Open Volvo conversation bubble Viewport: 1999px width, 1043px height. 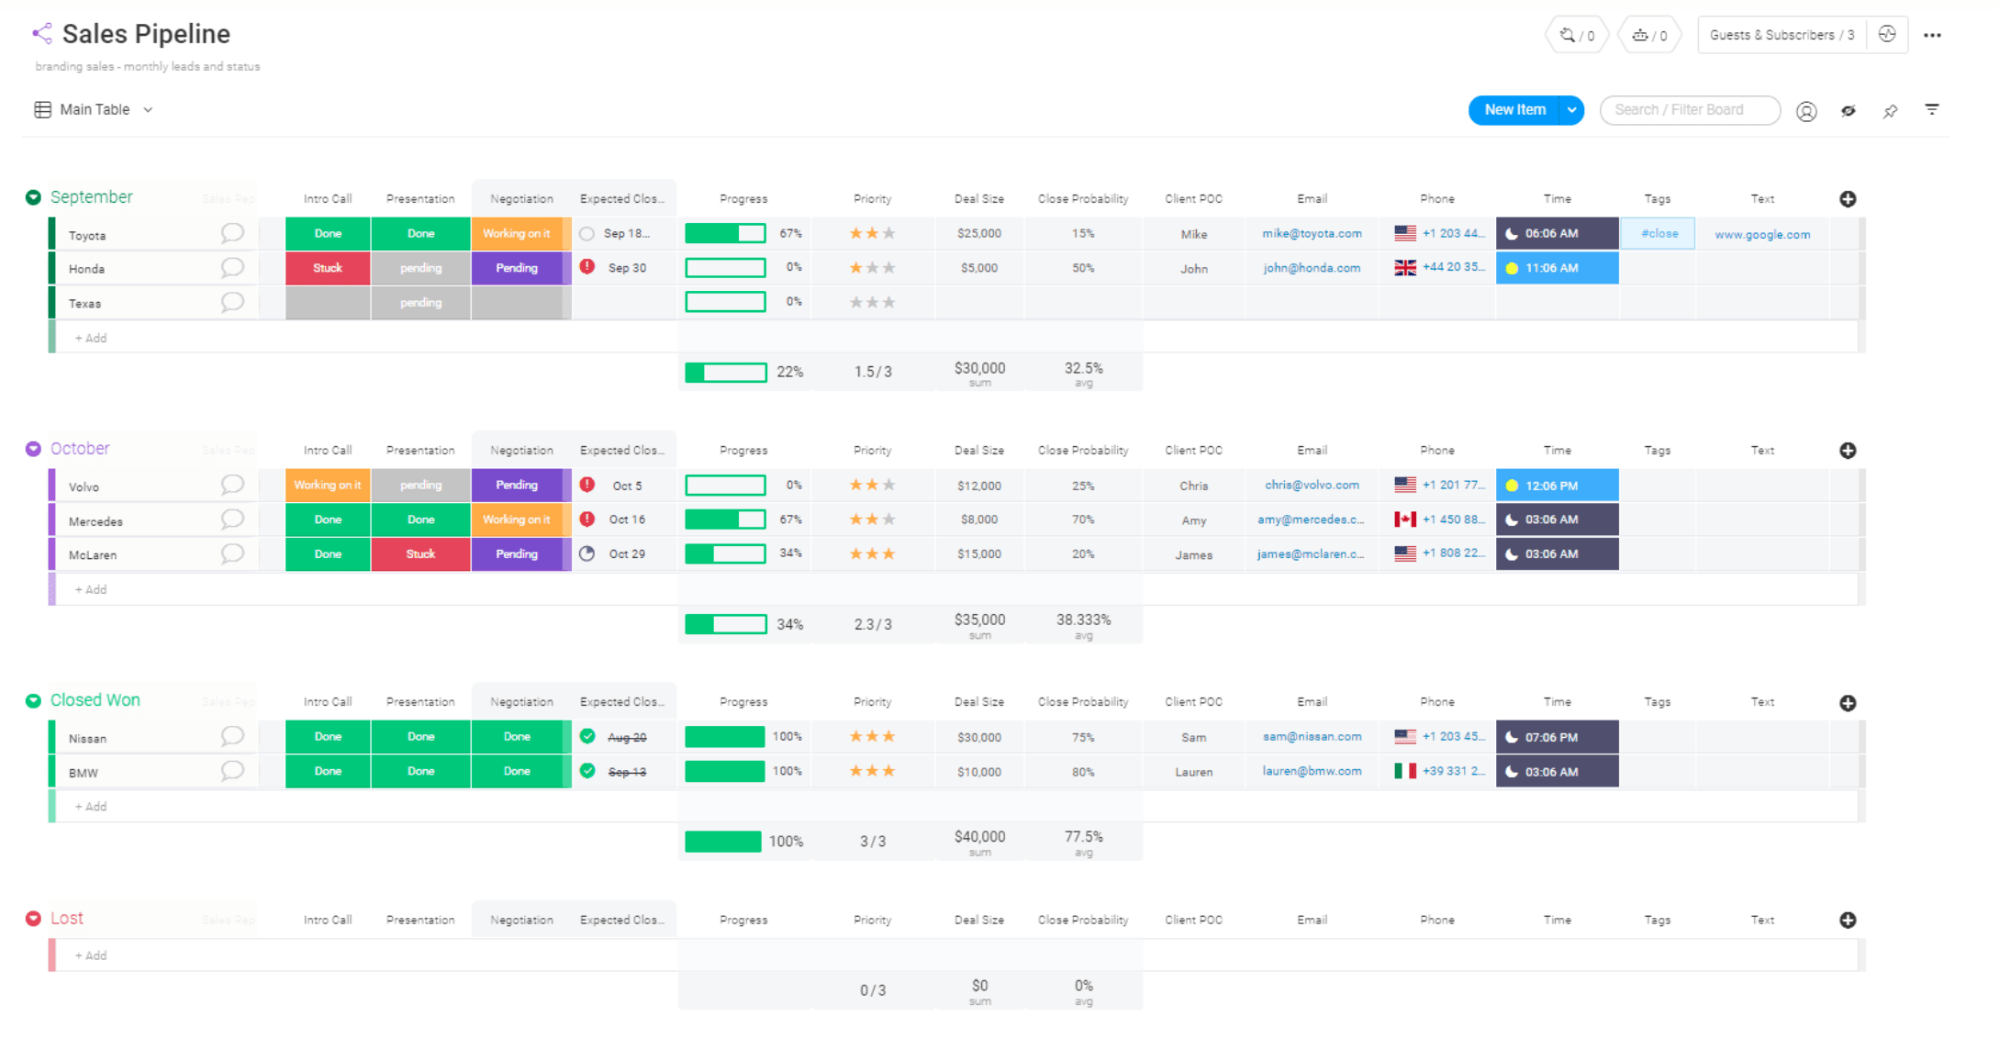(232, 485)
